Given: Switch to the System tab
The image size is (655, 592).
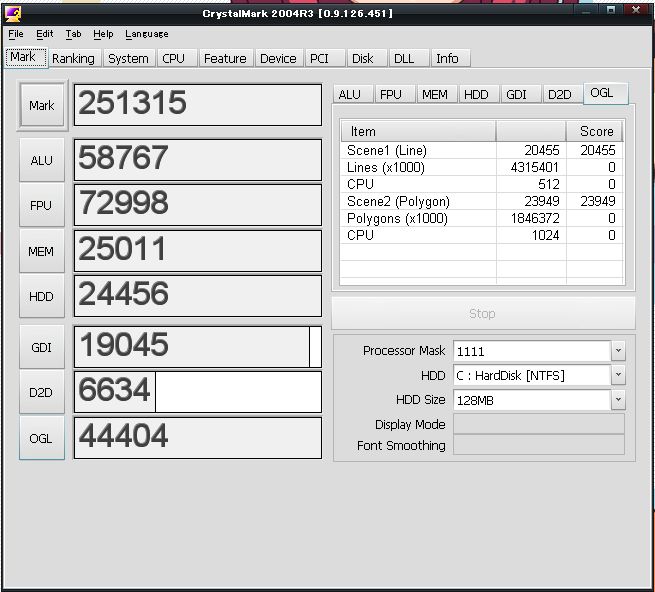Looking at the screenshot, I should [x=128, y=58].
